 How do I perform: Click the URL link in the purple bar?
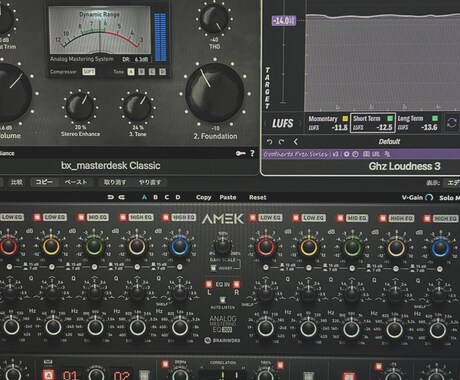click(x=376, y=154)
